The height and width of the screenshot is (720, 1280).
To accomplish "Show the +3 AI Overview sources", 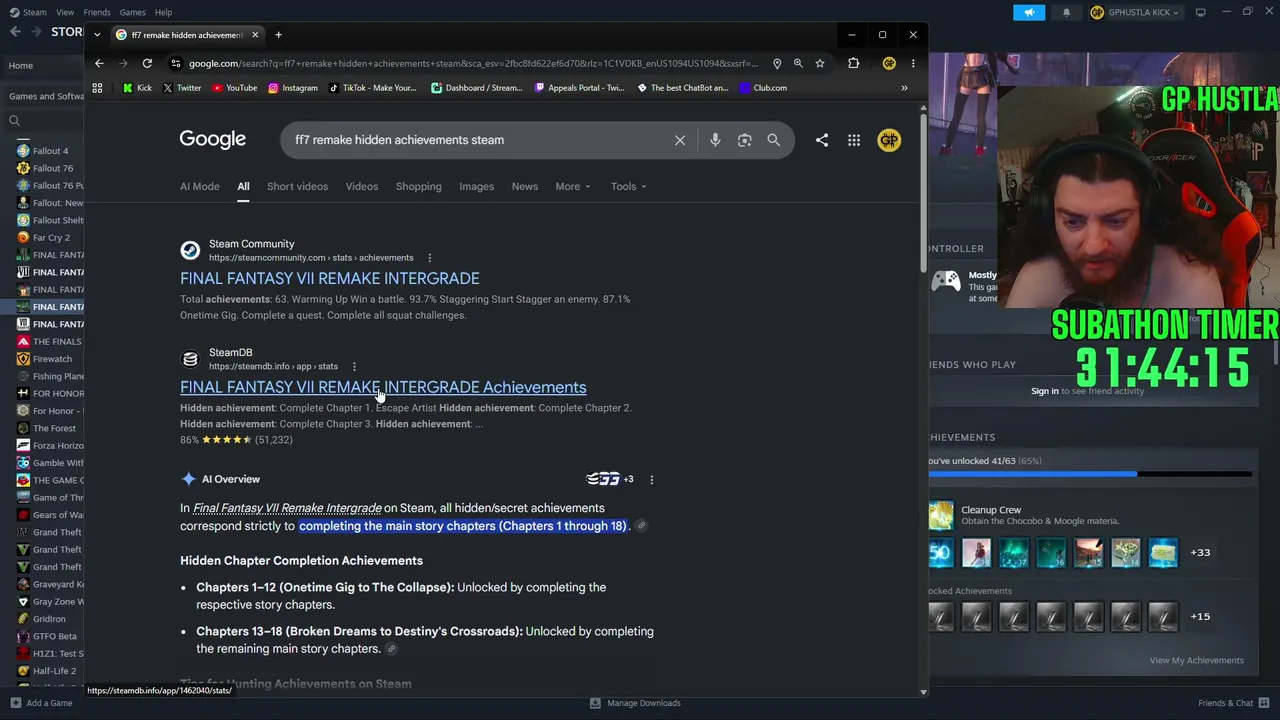I will 610,479.
